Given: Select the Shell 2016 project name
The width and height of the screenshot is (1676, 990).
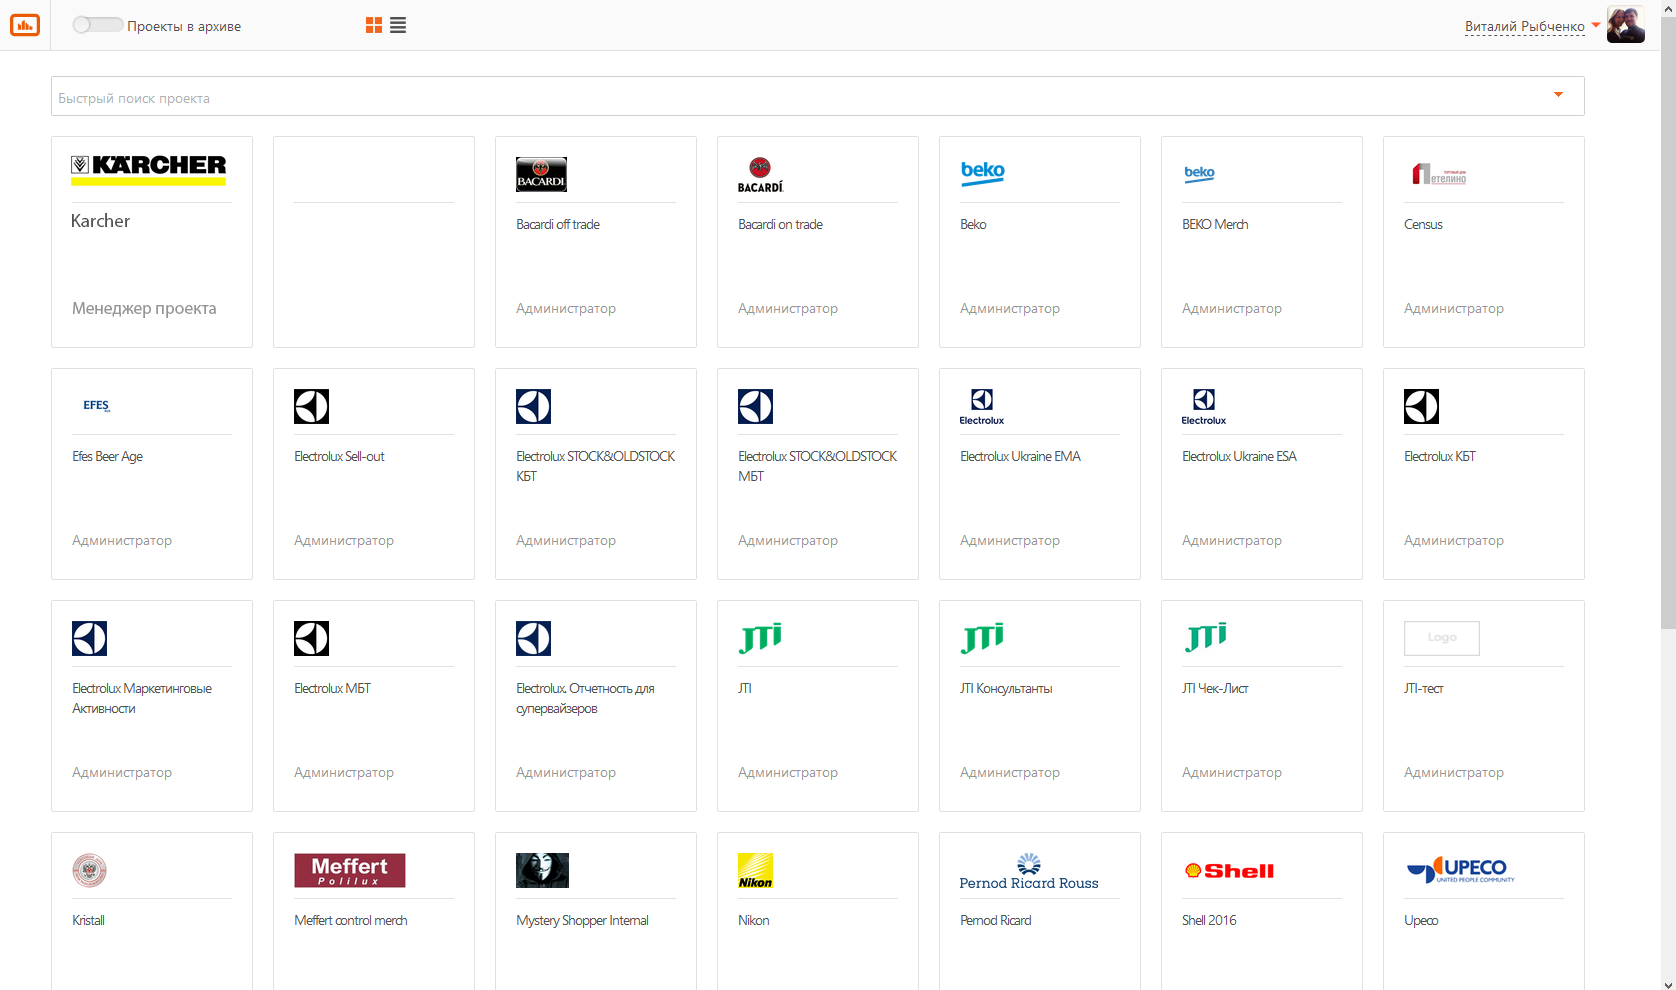Looking at the screenshot, I should (1209, 920).
